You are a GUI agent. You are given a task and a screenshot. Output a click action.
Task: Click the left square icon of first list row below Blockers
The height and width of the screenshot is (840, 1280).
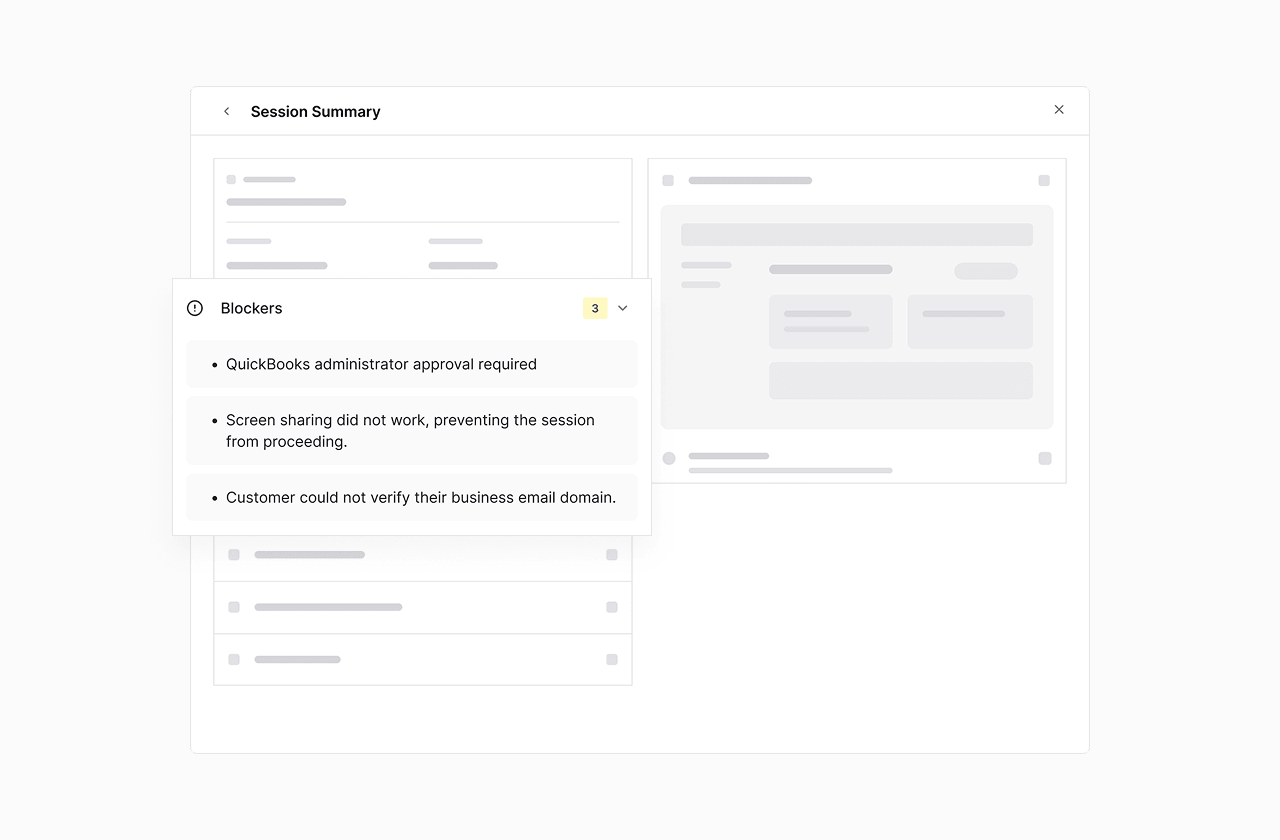pyautogui.click(x=234, y=555)
